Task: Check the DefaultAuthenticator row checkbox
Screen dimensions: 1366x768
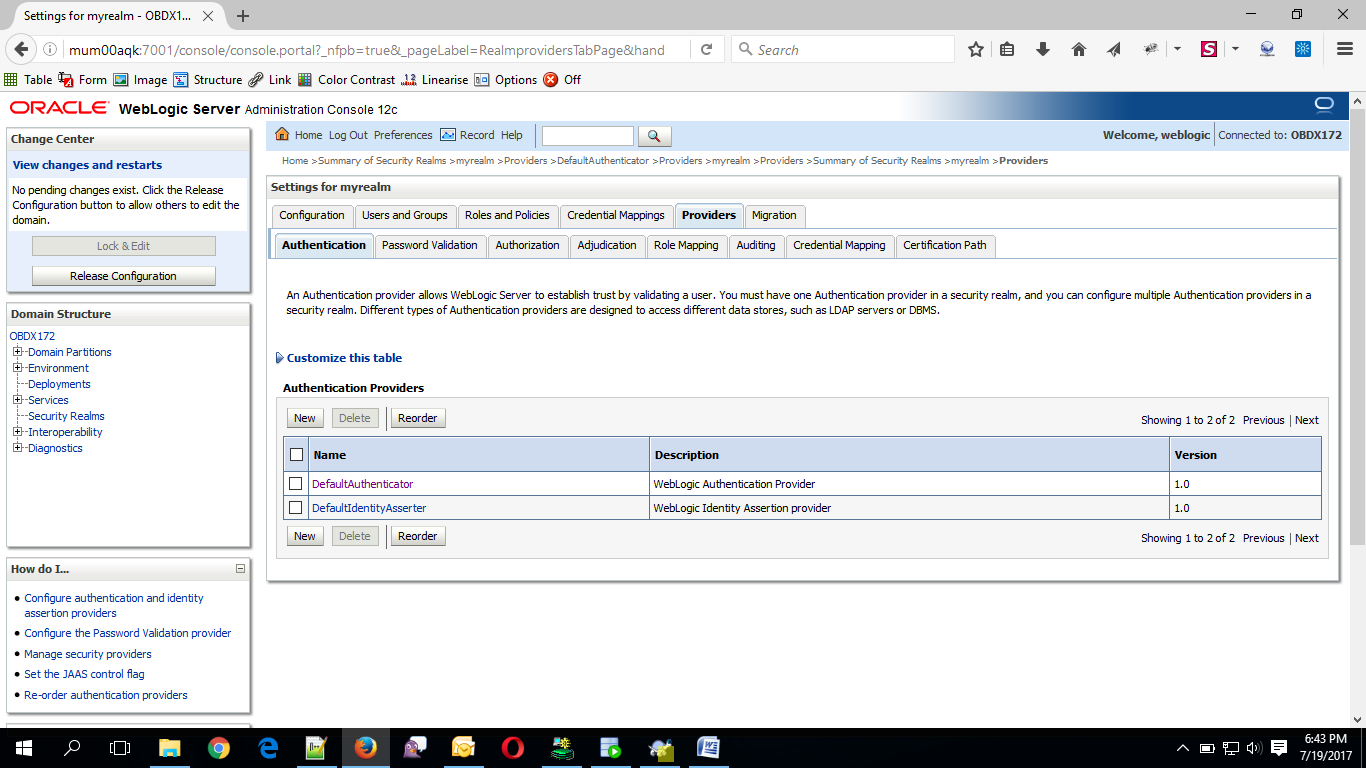Action: 295,483
